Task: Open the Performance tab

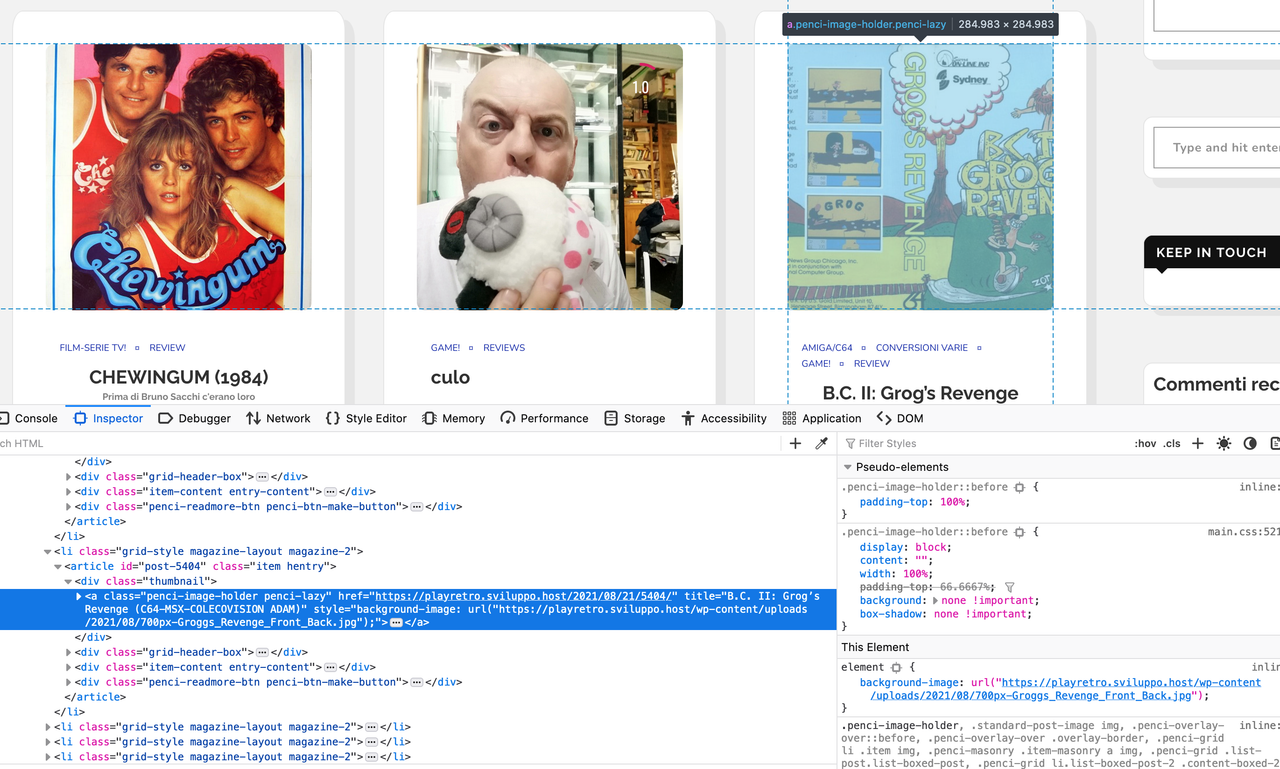Action: [545, 418]
